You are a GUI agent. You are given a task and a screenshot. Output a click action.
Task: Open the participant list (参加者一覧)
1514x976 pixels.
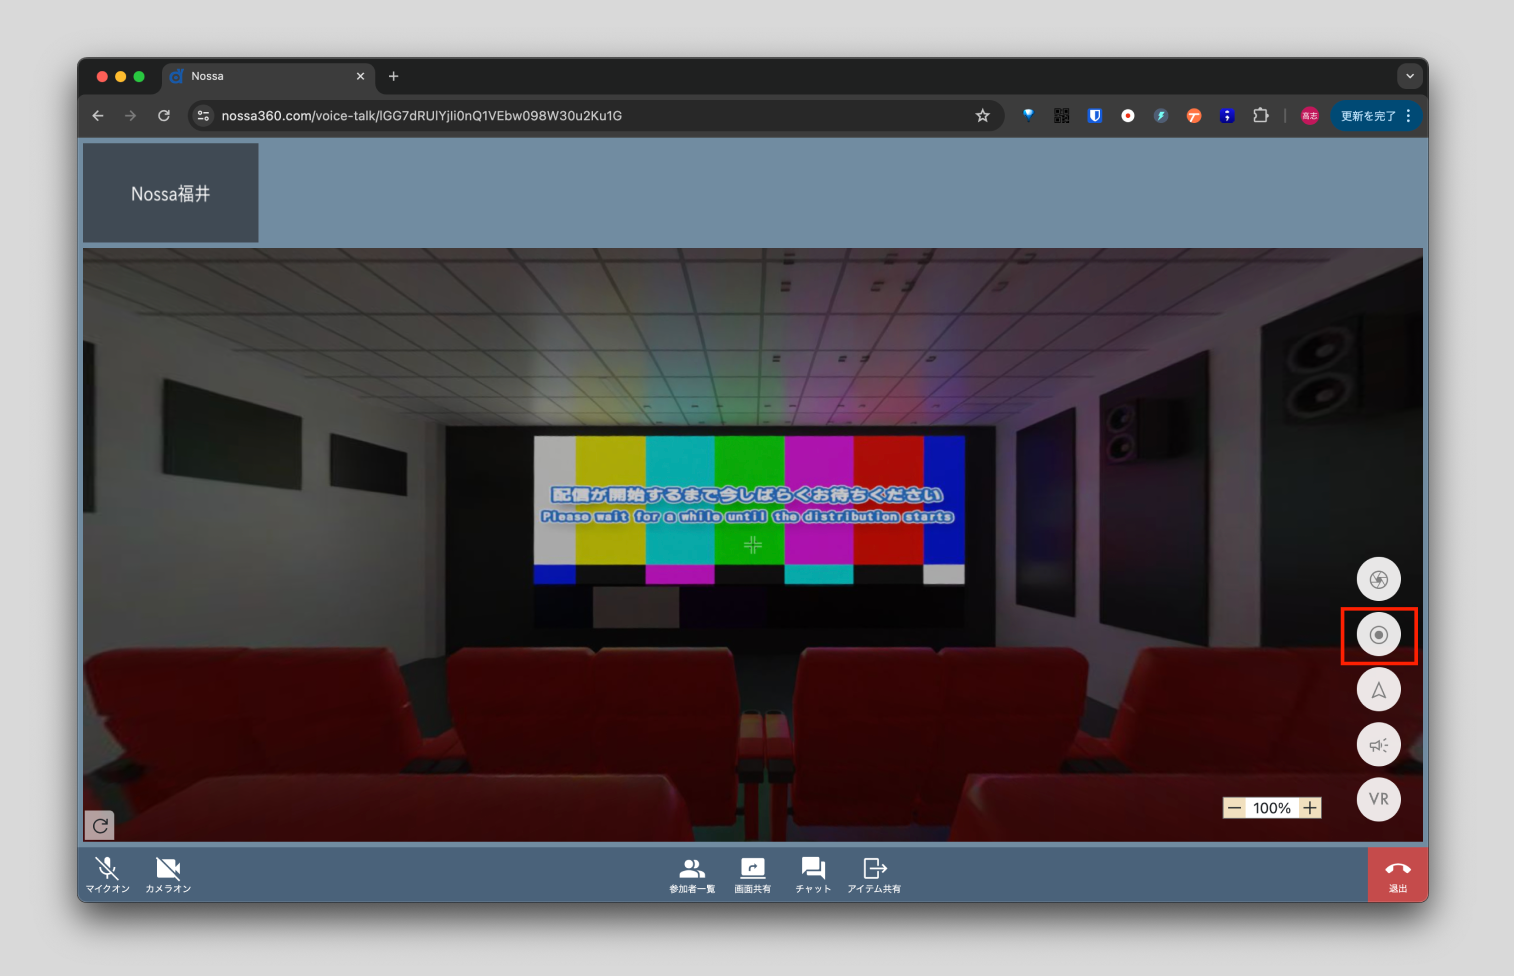692,875
